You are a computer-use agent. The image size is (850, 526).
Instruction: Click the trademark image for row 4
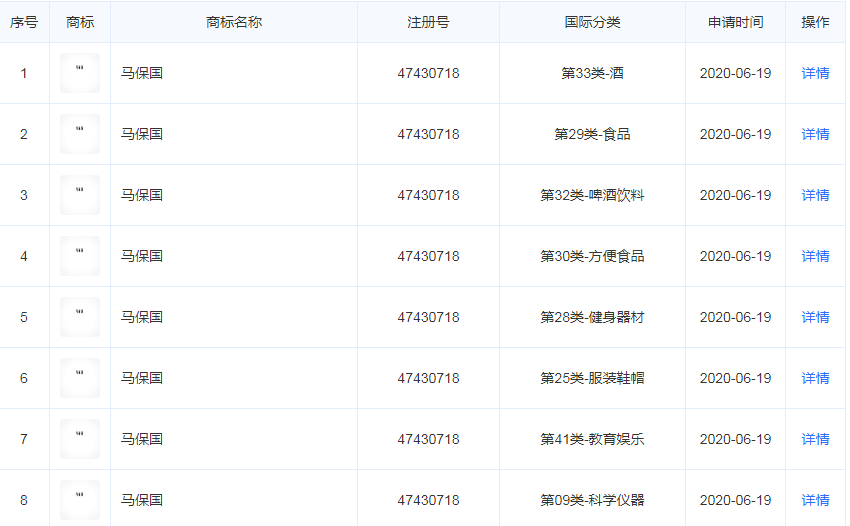(80, 256)
